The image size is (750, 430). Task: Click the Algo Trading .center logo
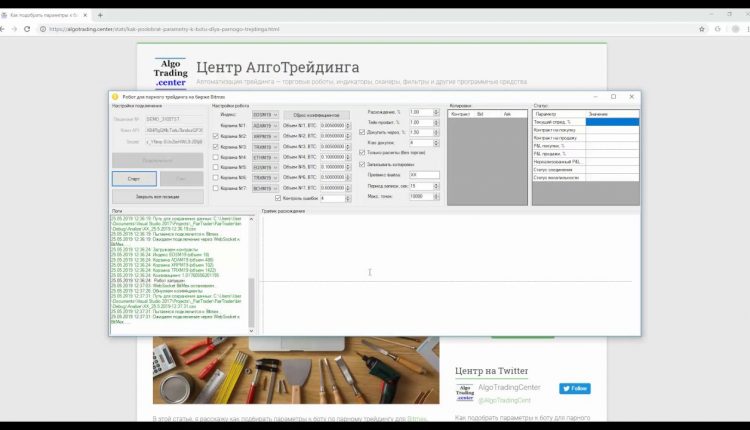pos(170,73)
